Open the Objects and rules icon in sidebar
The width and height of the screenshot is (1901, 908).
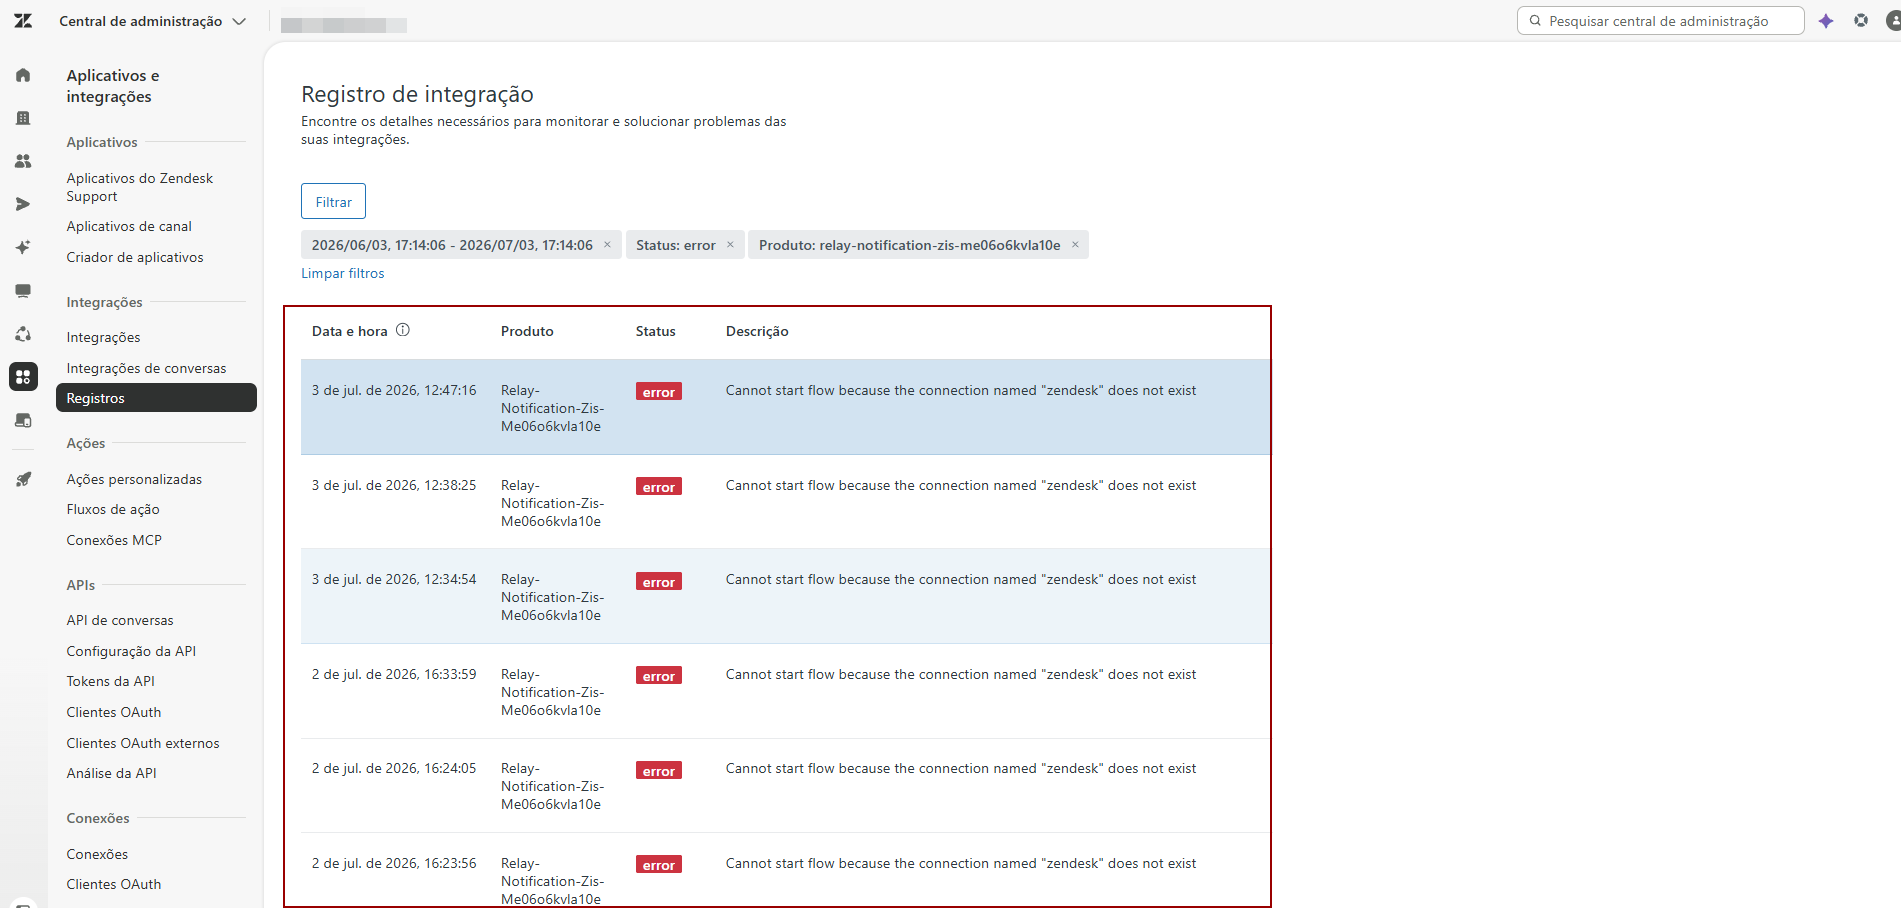(23, 334)
